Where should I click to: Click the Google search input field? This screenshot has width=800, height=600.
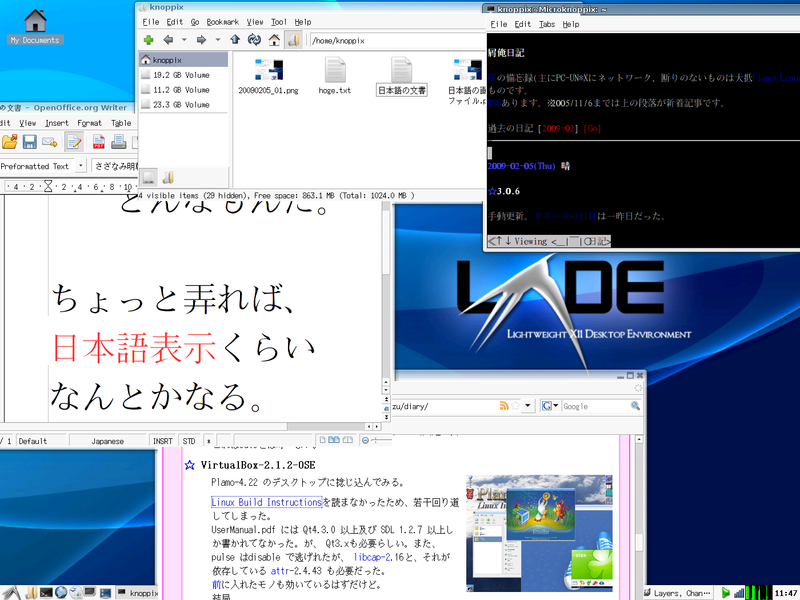click(x=595, y=406)
